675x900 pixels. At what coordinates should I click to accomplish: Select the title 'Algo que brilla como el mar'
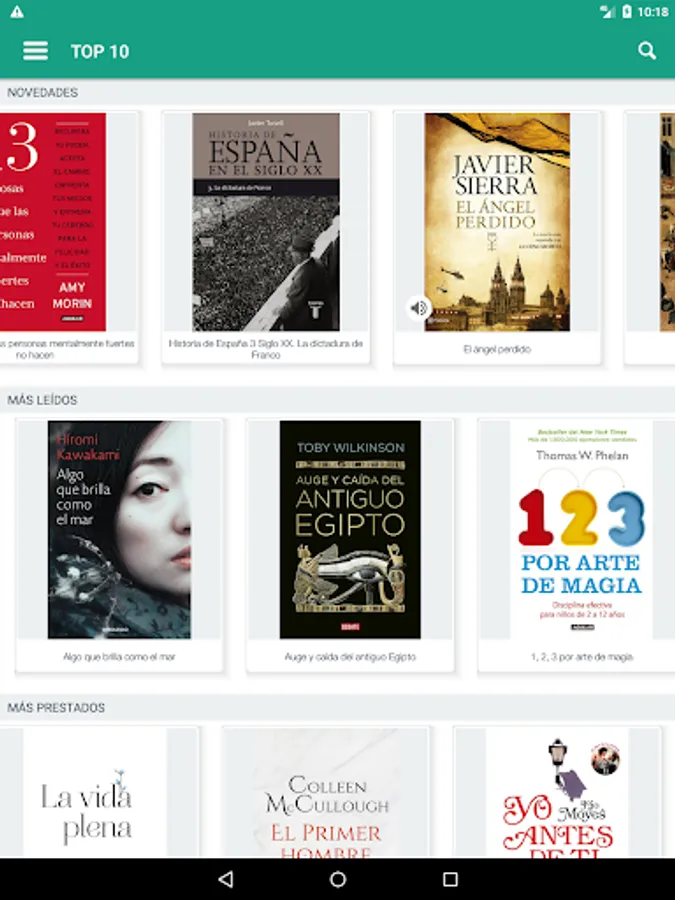pos(119,657)
